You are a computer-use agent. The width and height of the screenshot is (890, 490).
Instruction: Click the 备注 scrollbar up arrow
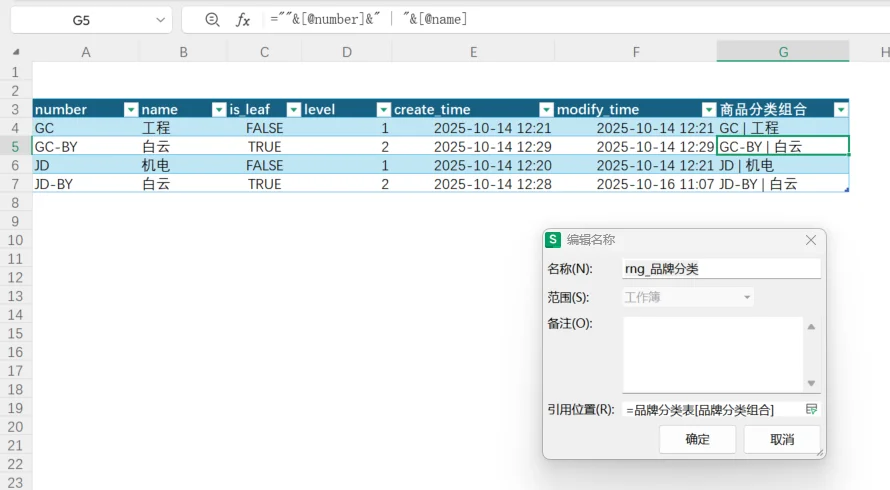(812, 326)
